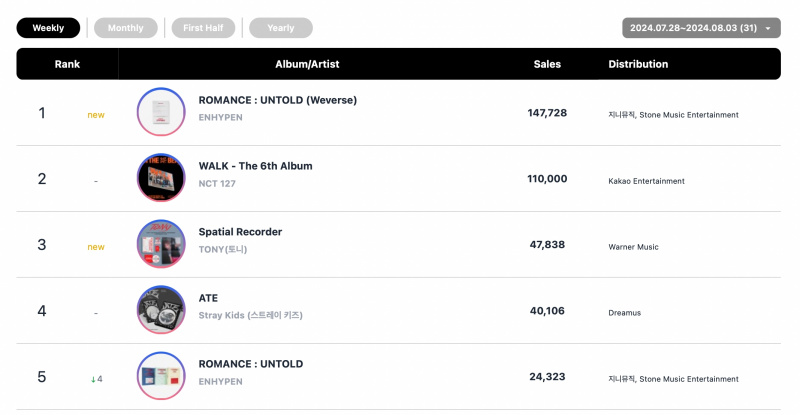Click the dropdown arrow beside the date range
The width and height of the screenshot is (800, 415).
(x=768, y=29)
